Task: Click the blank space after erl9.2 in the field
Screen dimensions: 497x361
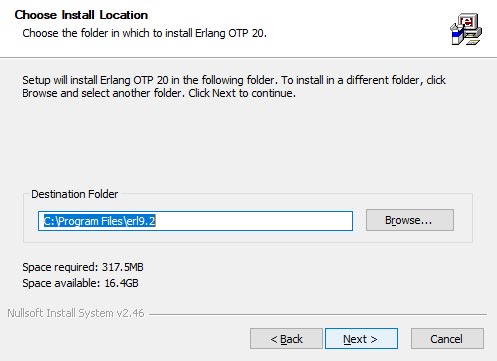Action: click(253, 221)
